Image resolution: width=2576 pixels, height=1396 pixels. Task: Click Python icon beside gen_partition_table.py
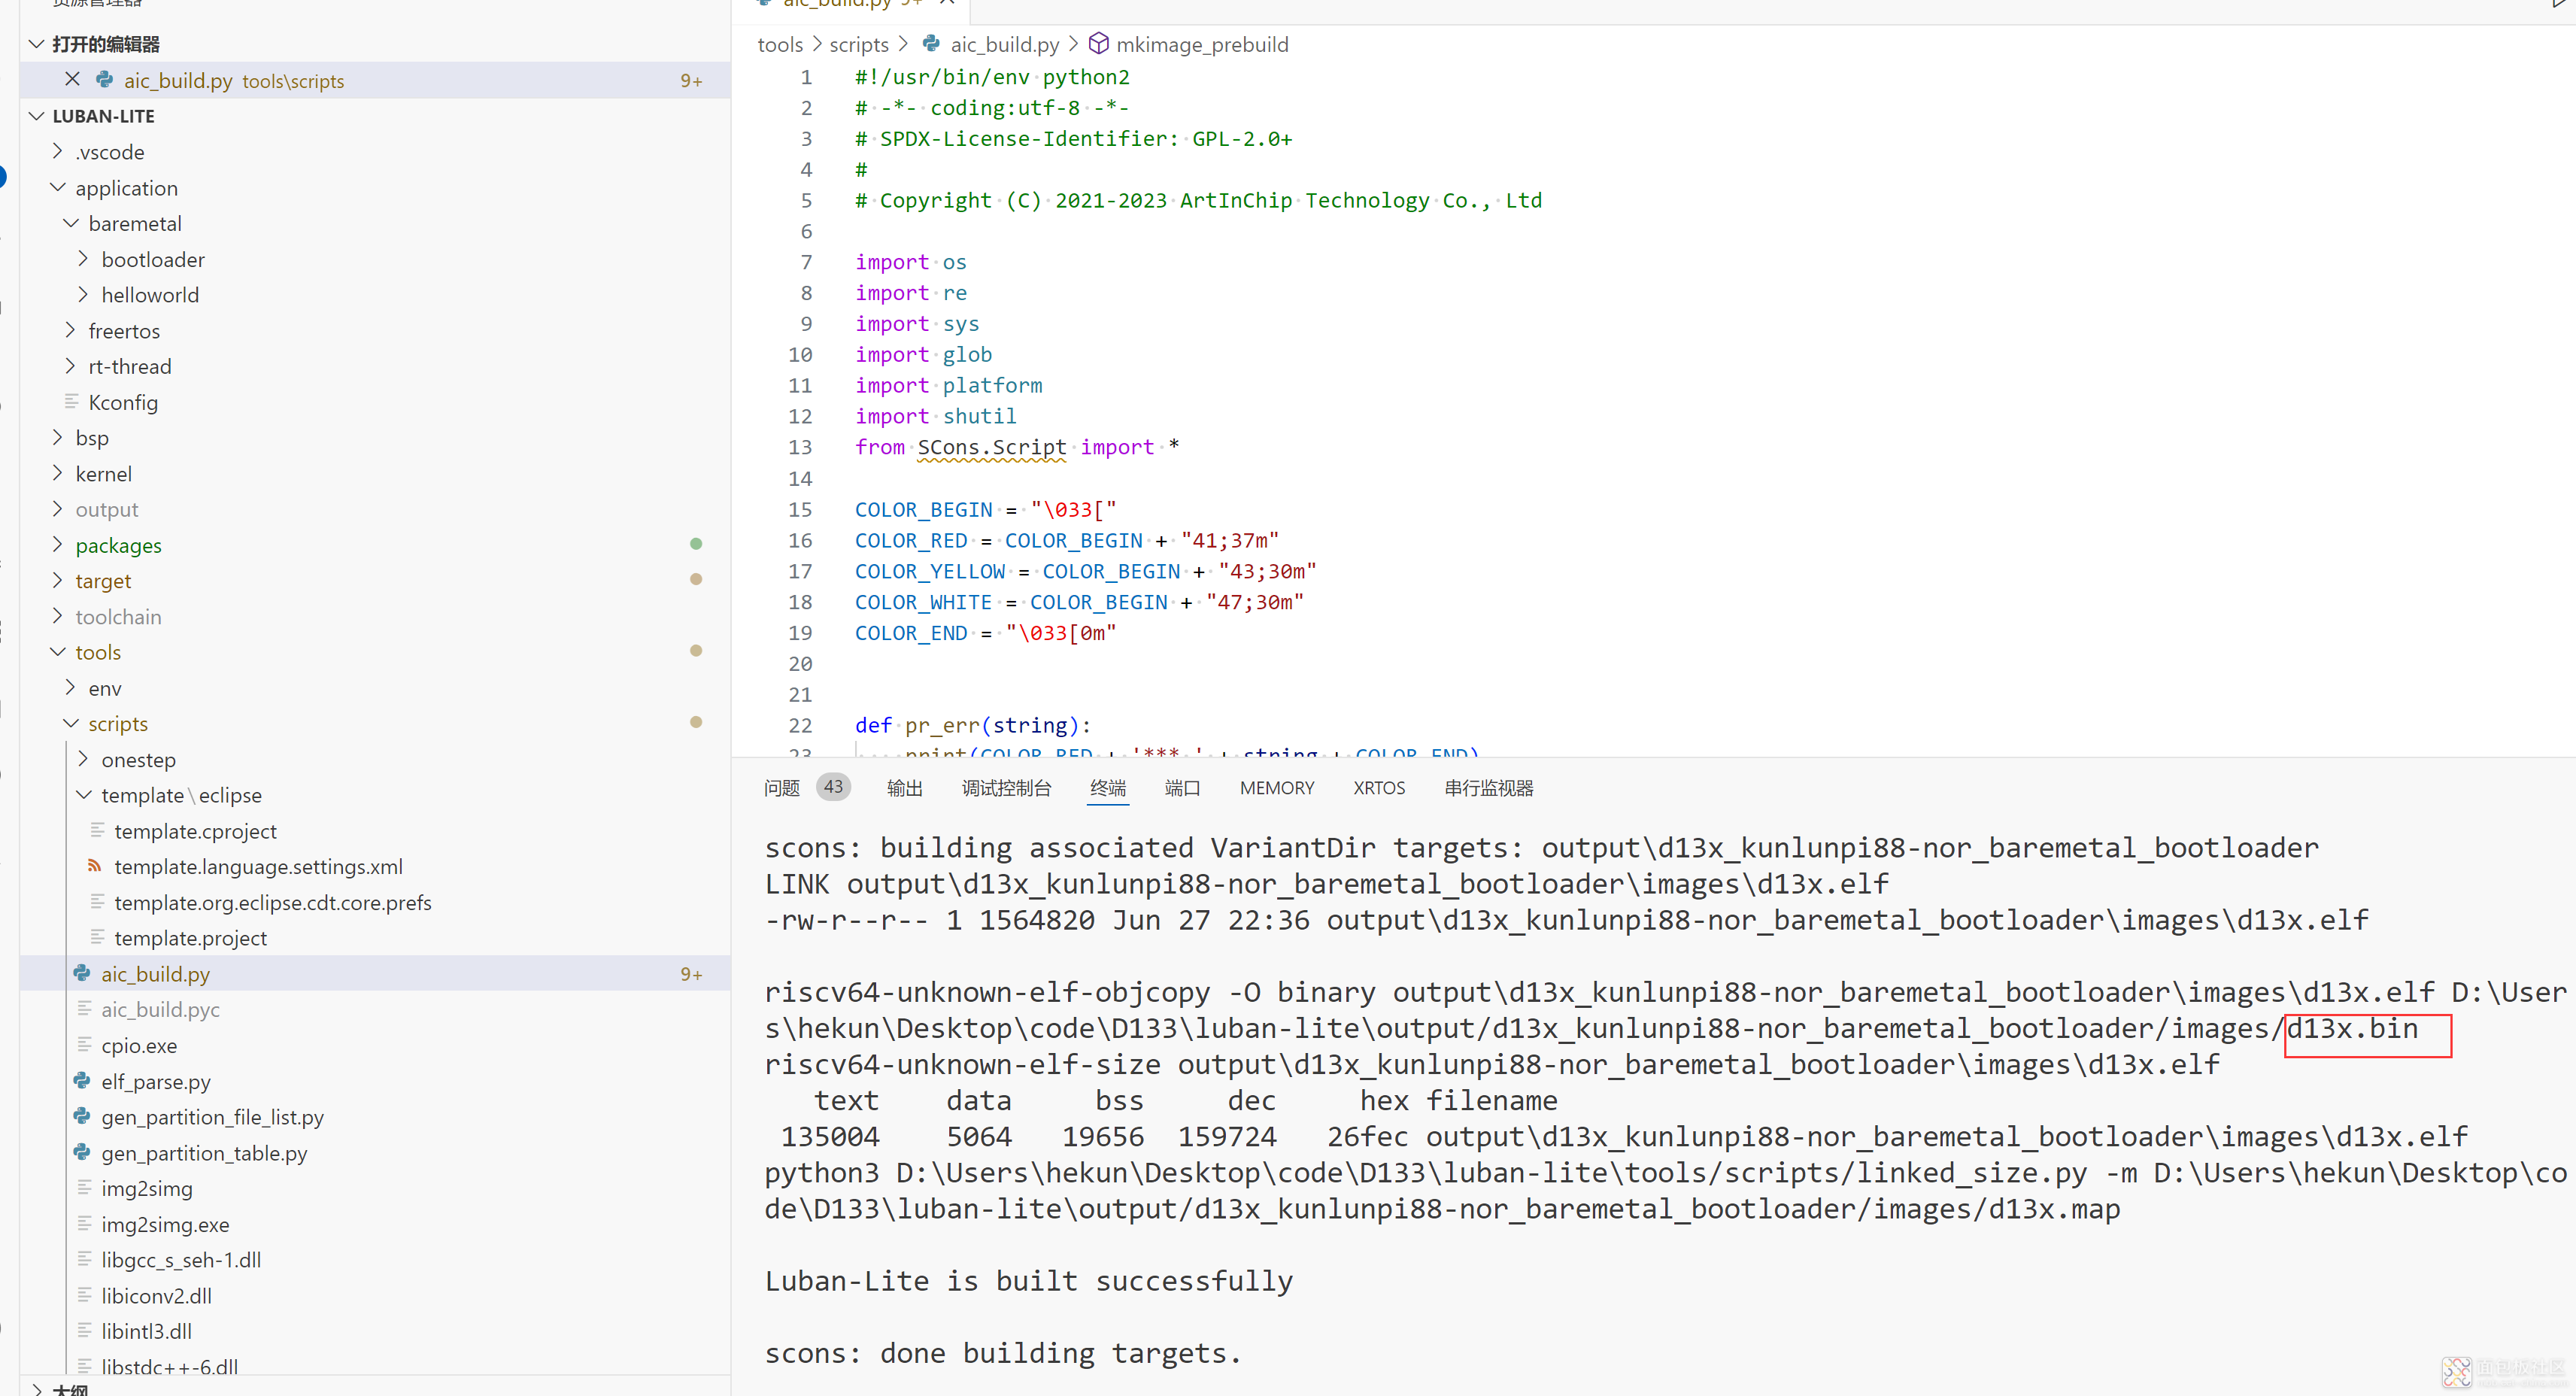tap(82, 1152)
